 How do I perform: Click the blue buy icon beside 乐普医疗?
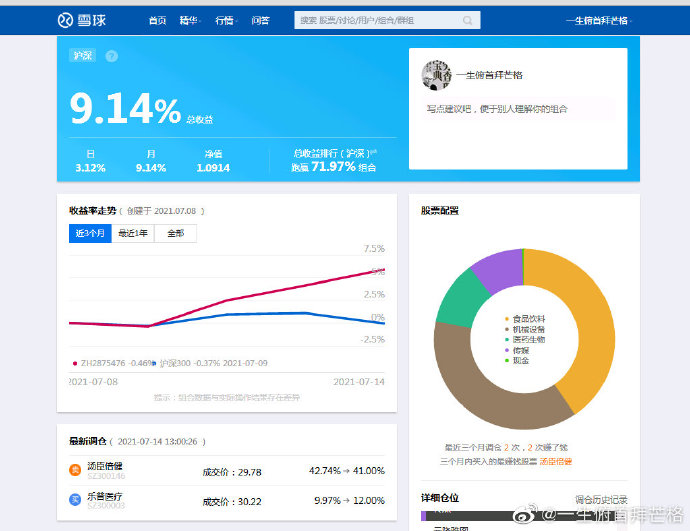[75, 500]
